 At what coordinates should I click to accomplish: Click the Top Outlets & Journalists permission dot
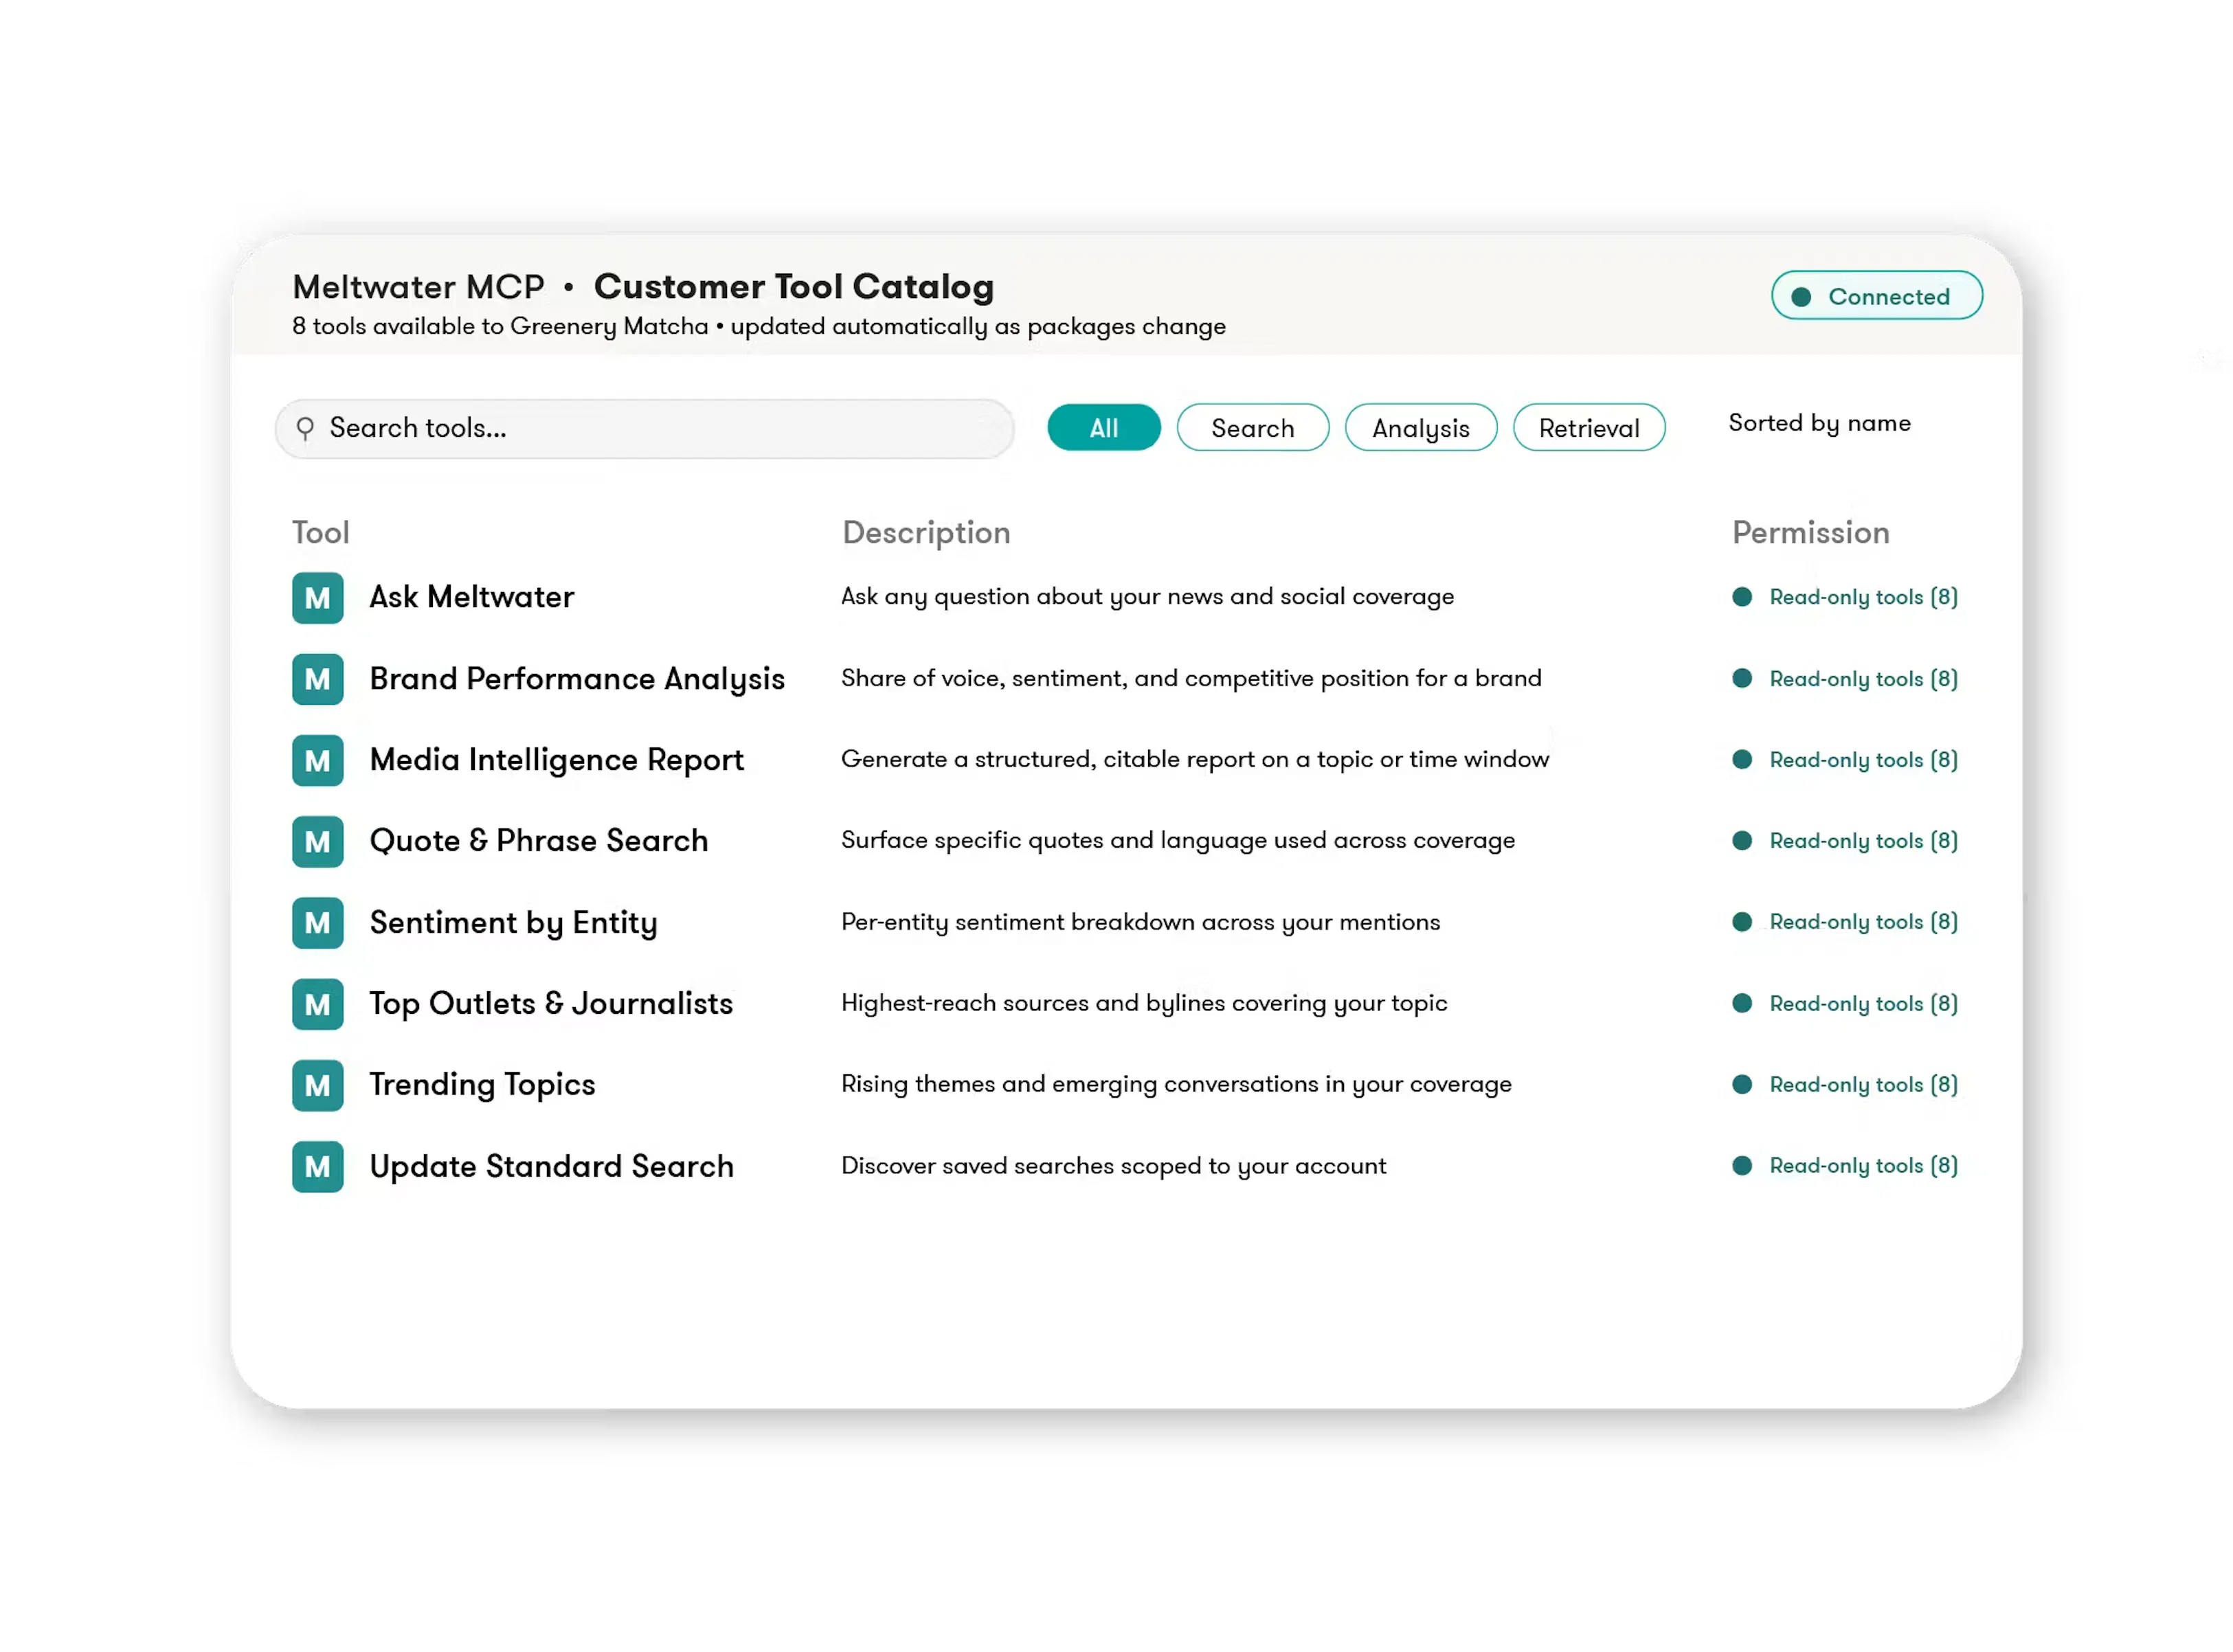coord(1743,1004)
